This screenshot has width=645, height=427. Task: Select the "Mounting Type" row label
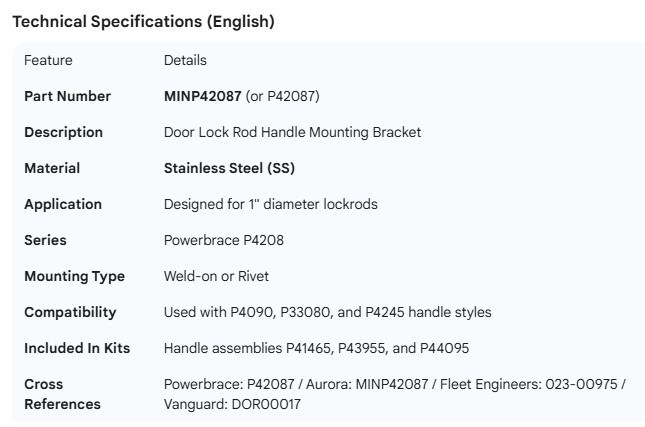point(74,276)
